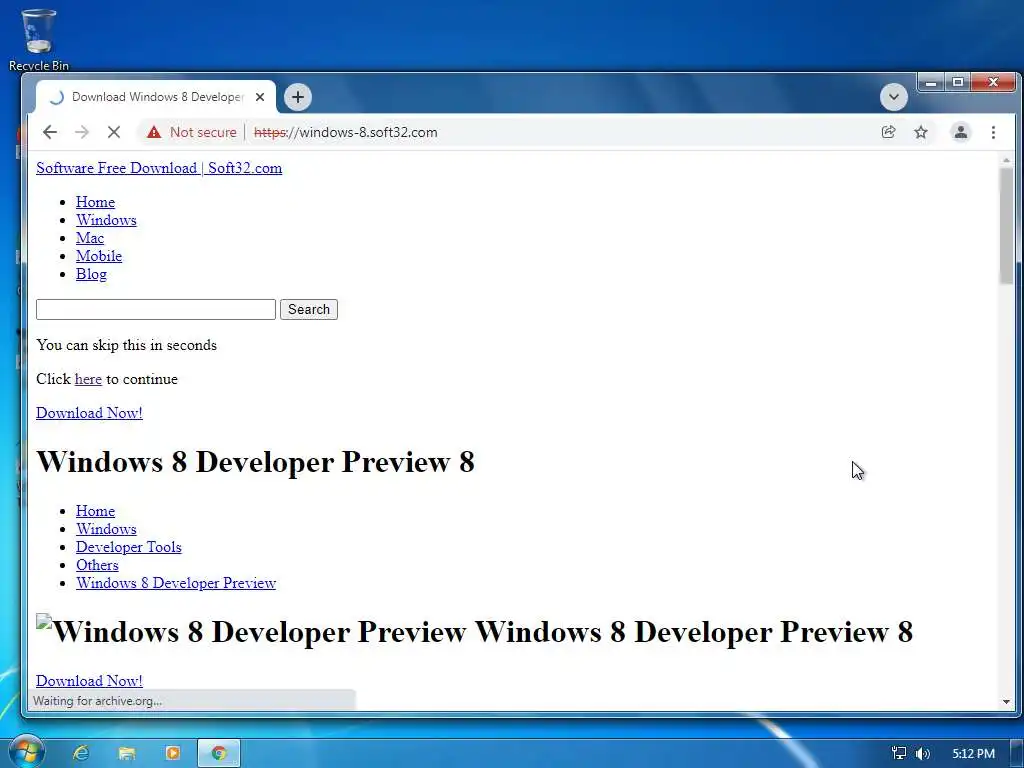Open the Software Free Download Soft32.com link

tap(159, 168)
